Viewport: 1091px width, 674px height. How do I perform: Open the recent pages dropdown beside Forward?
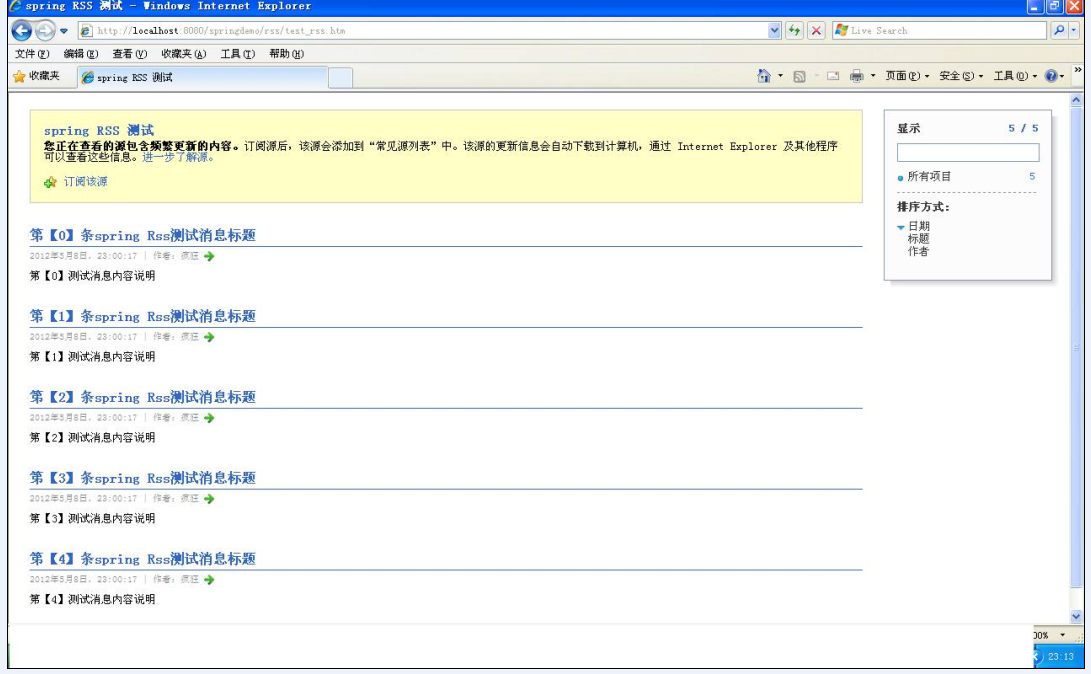click(x=64, y=31)
